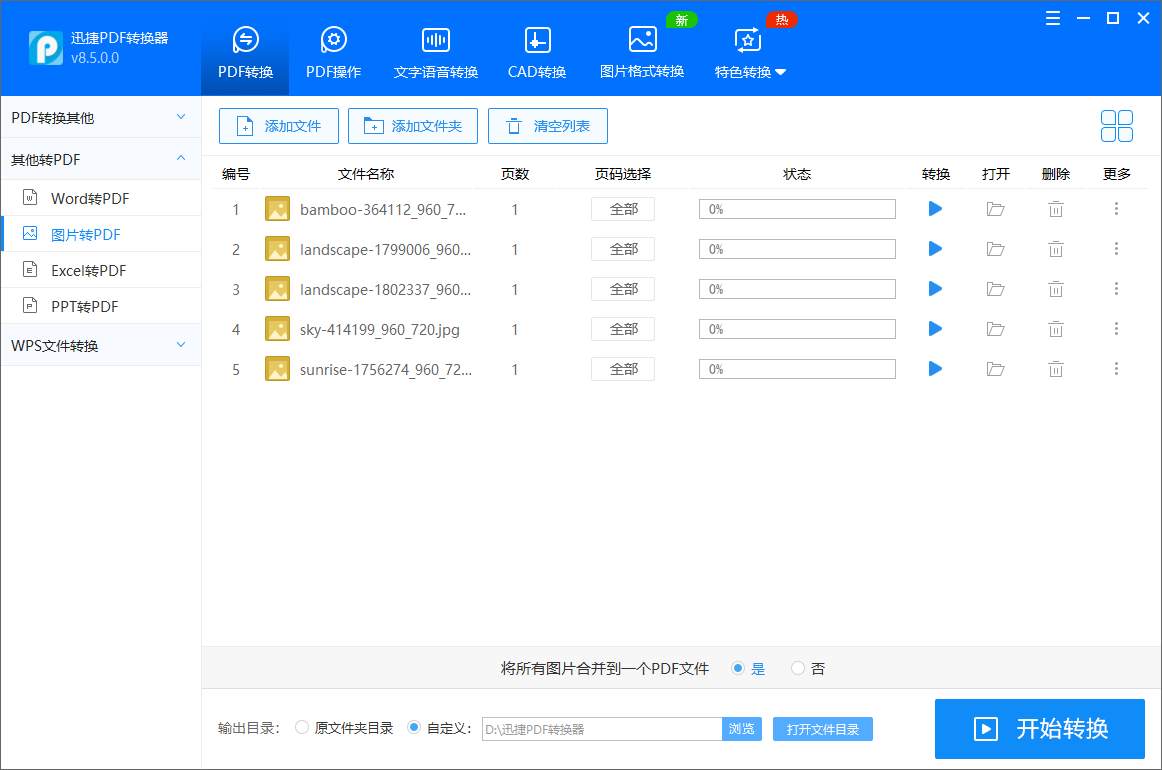Delete sky-414199 from the list
The width and height of the screenshot is (1162, 770).
pyautogui.click(x=1055, y=330)
